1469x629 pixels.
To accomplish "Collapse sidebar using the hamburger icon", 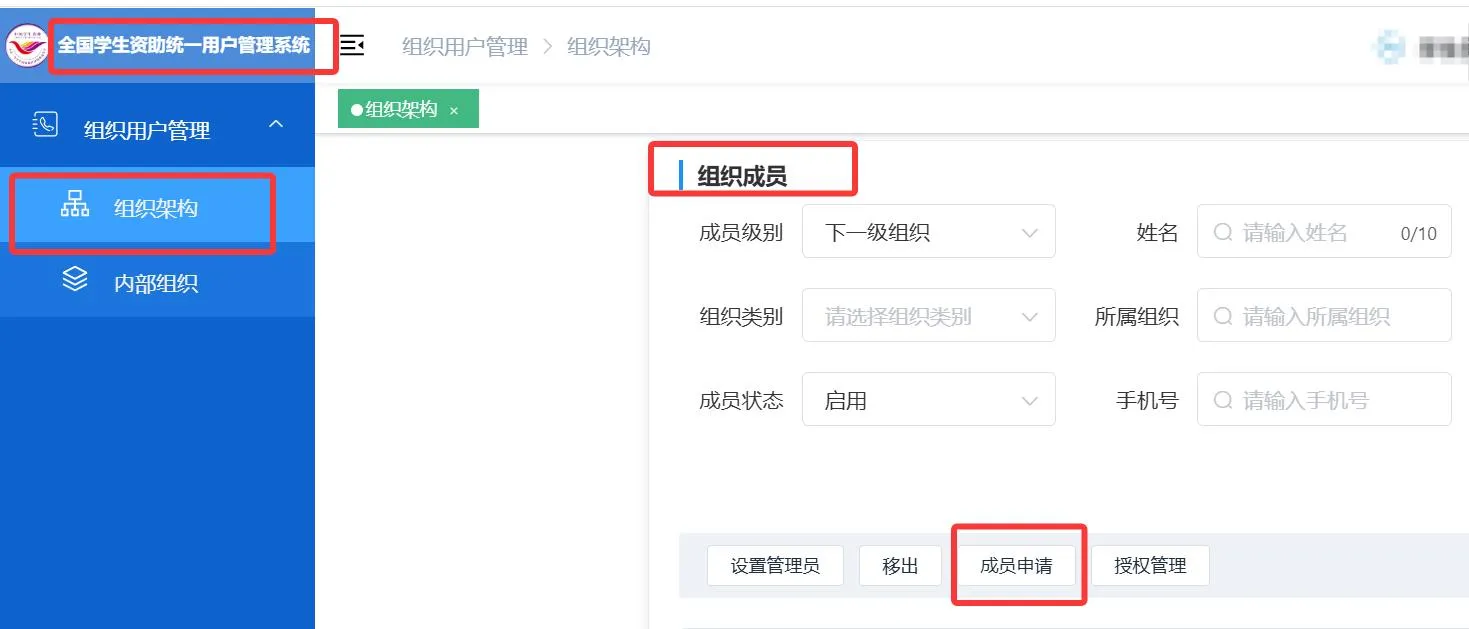I will [x=352, y=45].
